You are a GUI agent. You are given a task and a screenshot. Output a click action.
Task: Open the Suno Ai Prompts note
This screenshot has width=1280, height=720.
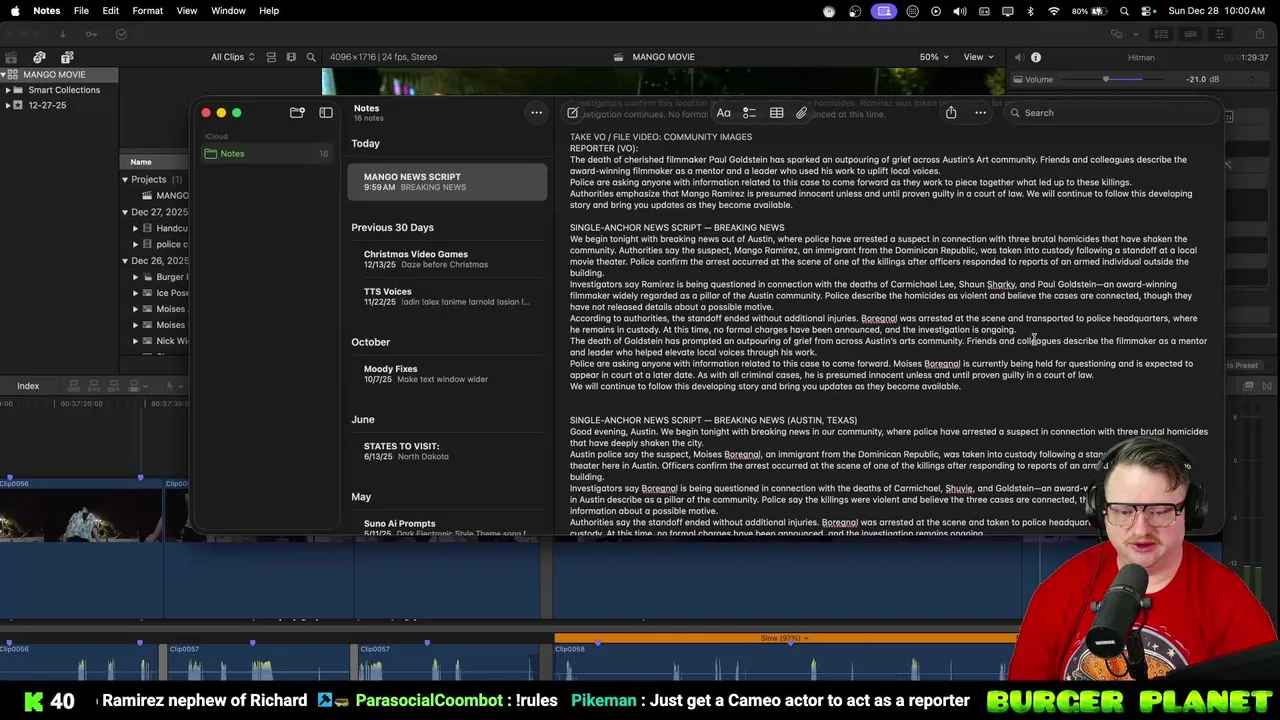coord(447,527)
